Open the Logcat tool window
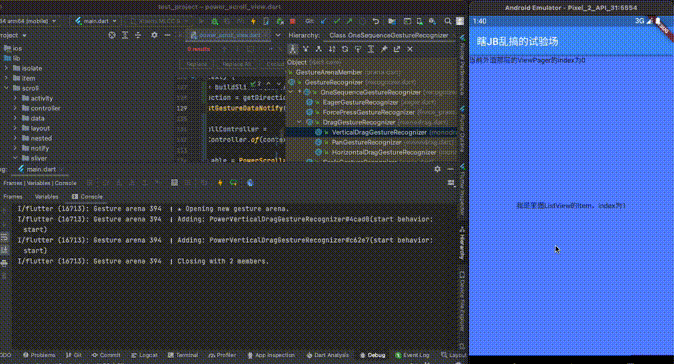 [144, 355]
